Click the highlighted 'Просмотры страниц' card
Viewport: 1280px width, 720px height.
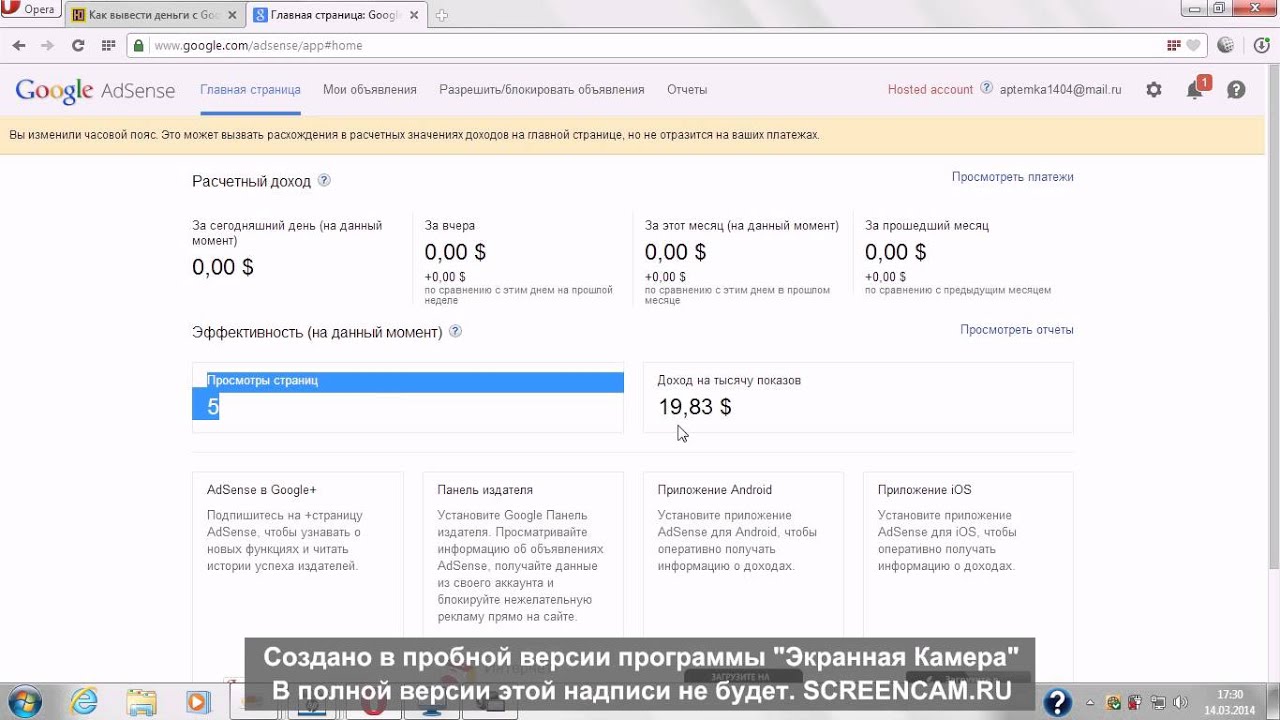[x=408, y=397]
